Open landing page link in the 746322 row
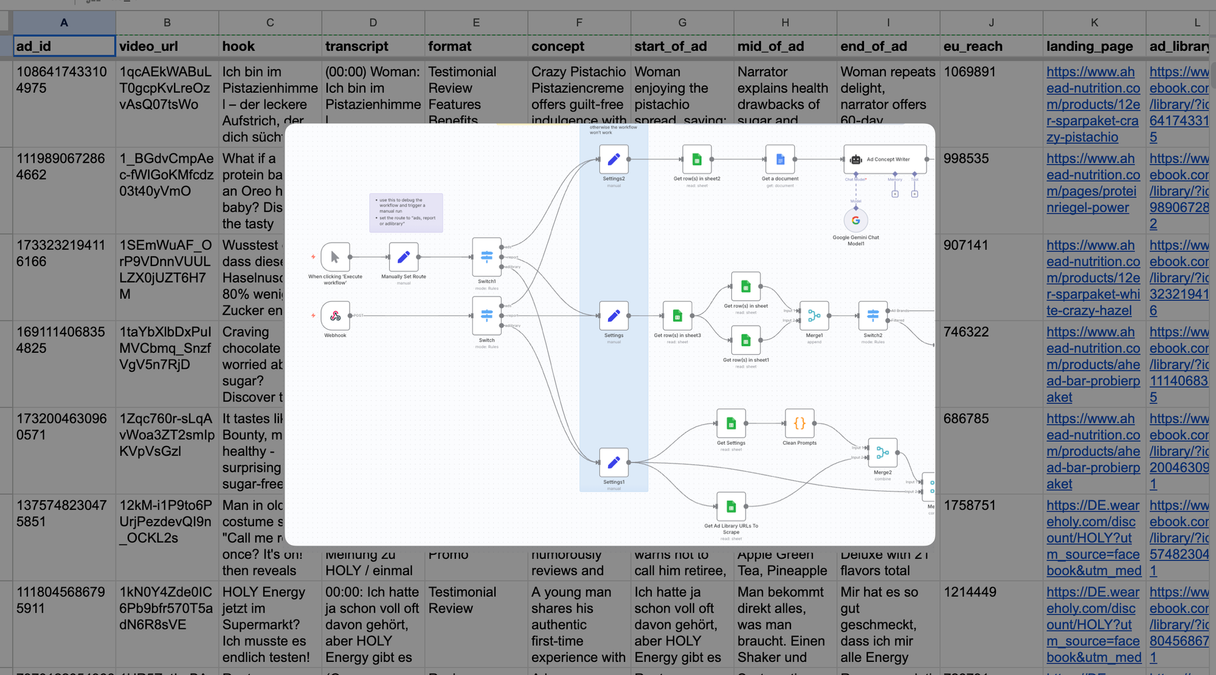The height and width of the screenshot is (675, 1216). tap(1093, 365)
